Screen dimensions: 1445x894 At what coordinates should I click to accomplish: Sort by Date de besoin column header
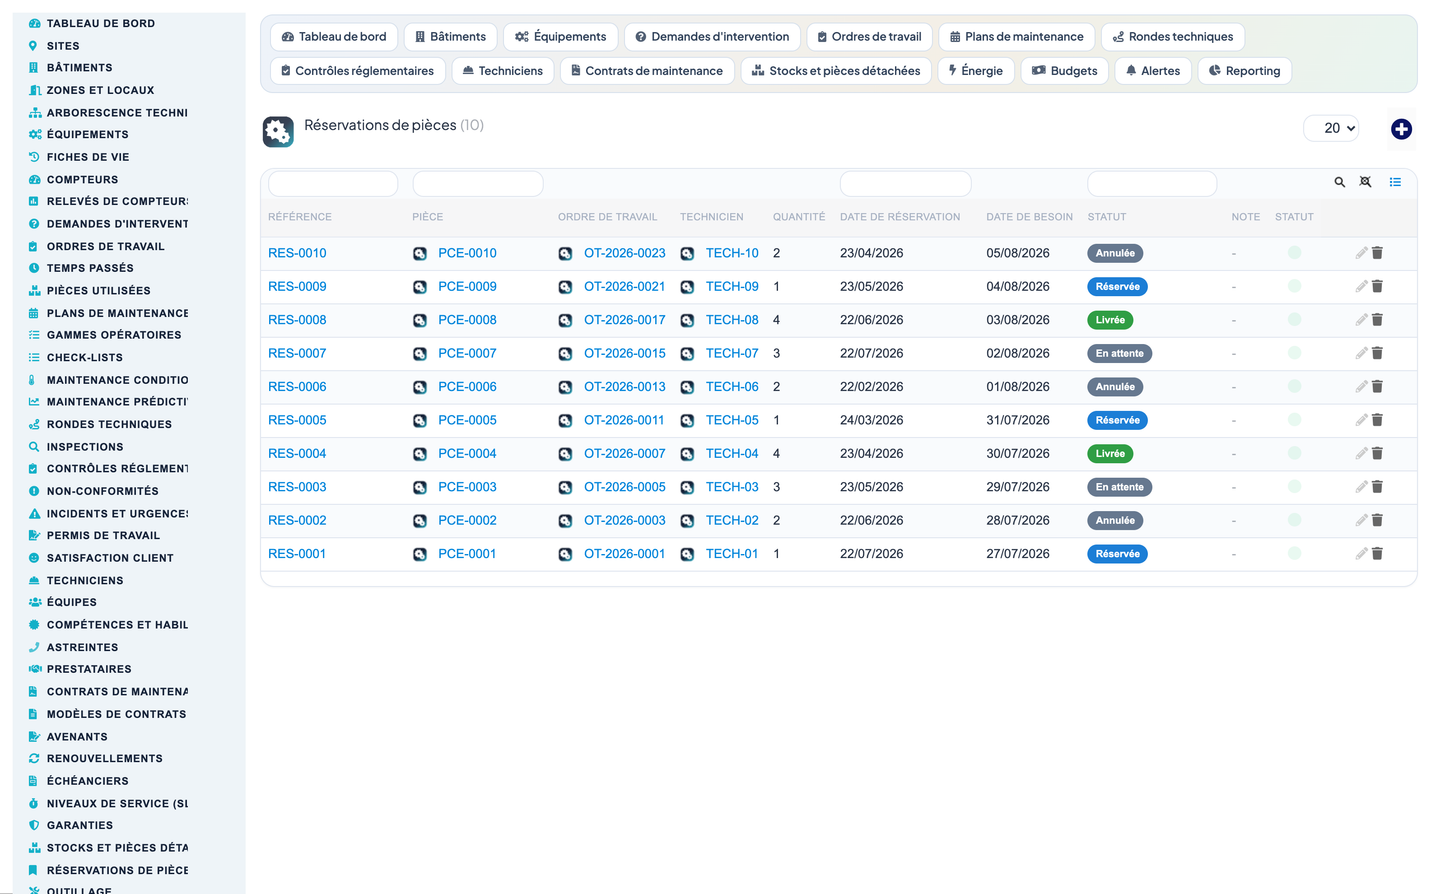coord(1029,217)
